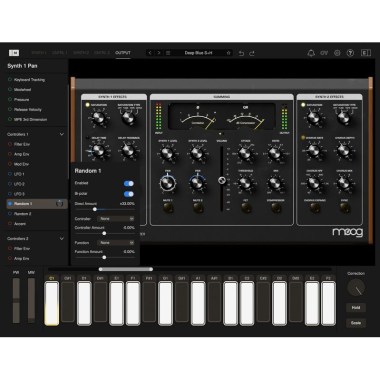
Task: Open the help question mark icon
Action: point(350,53)
